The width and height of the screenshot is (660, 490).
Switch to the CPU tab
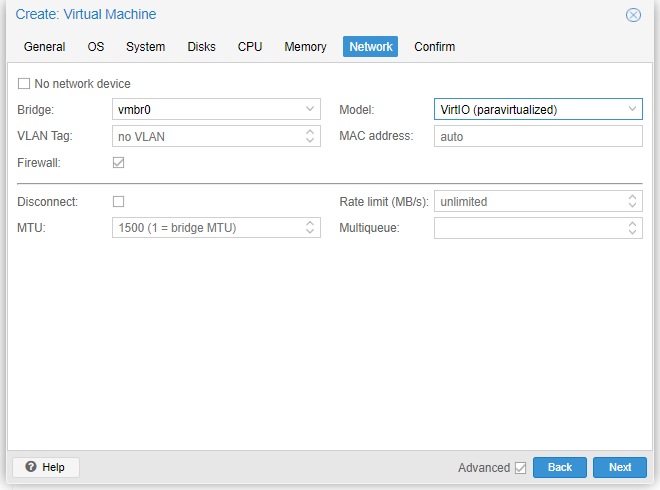point(250,46)
